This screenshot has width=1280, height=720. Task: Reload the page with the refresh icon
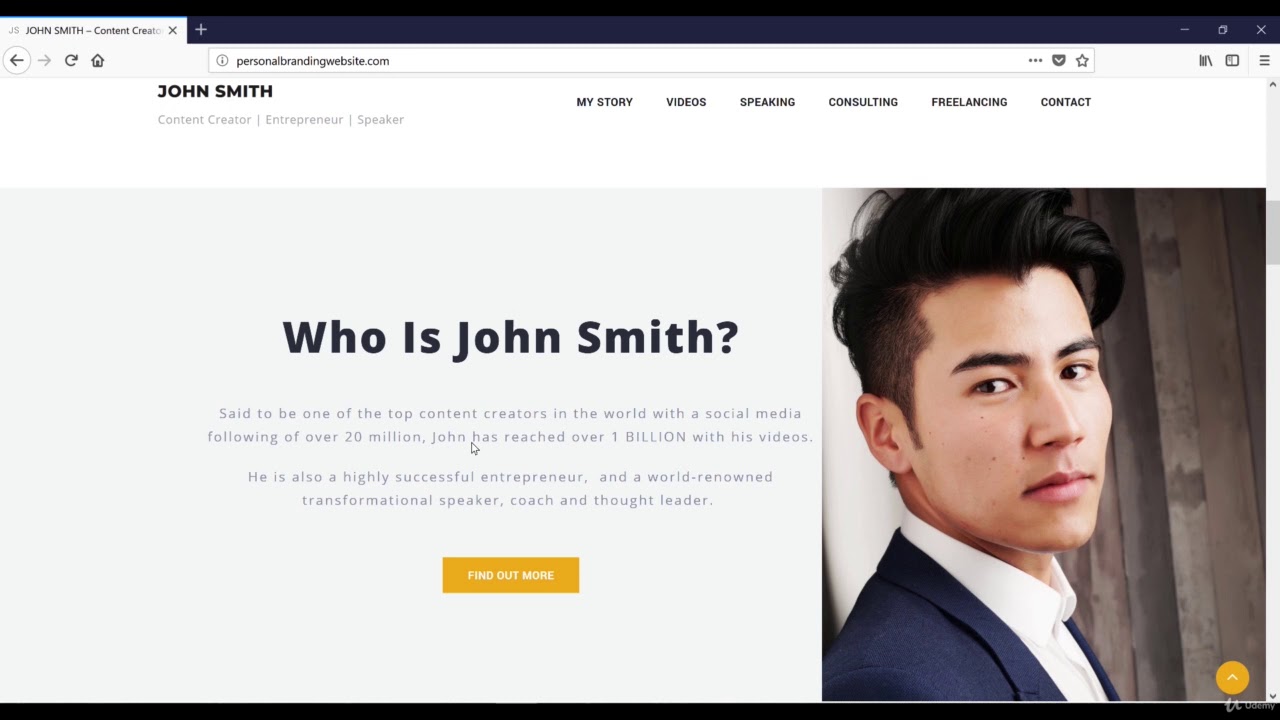tap(71, 61)
